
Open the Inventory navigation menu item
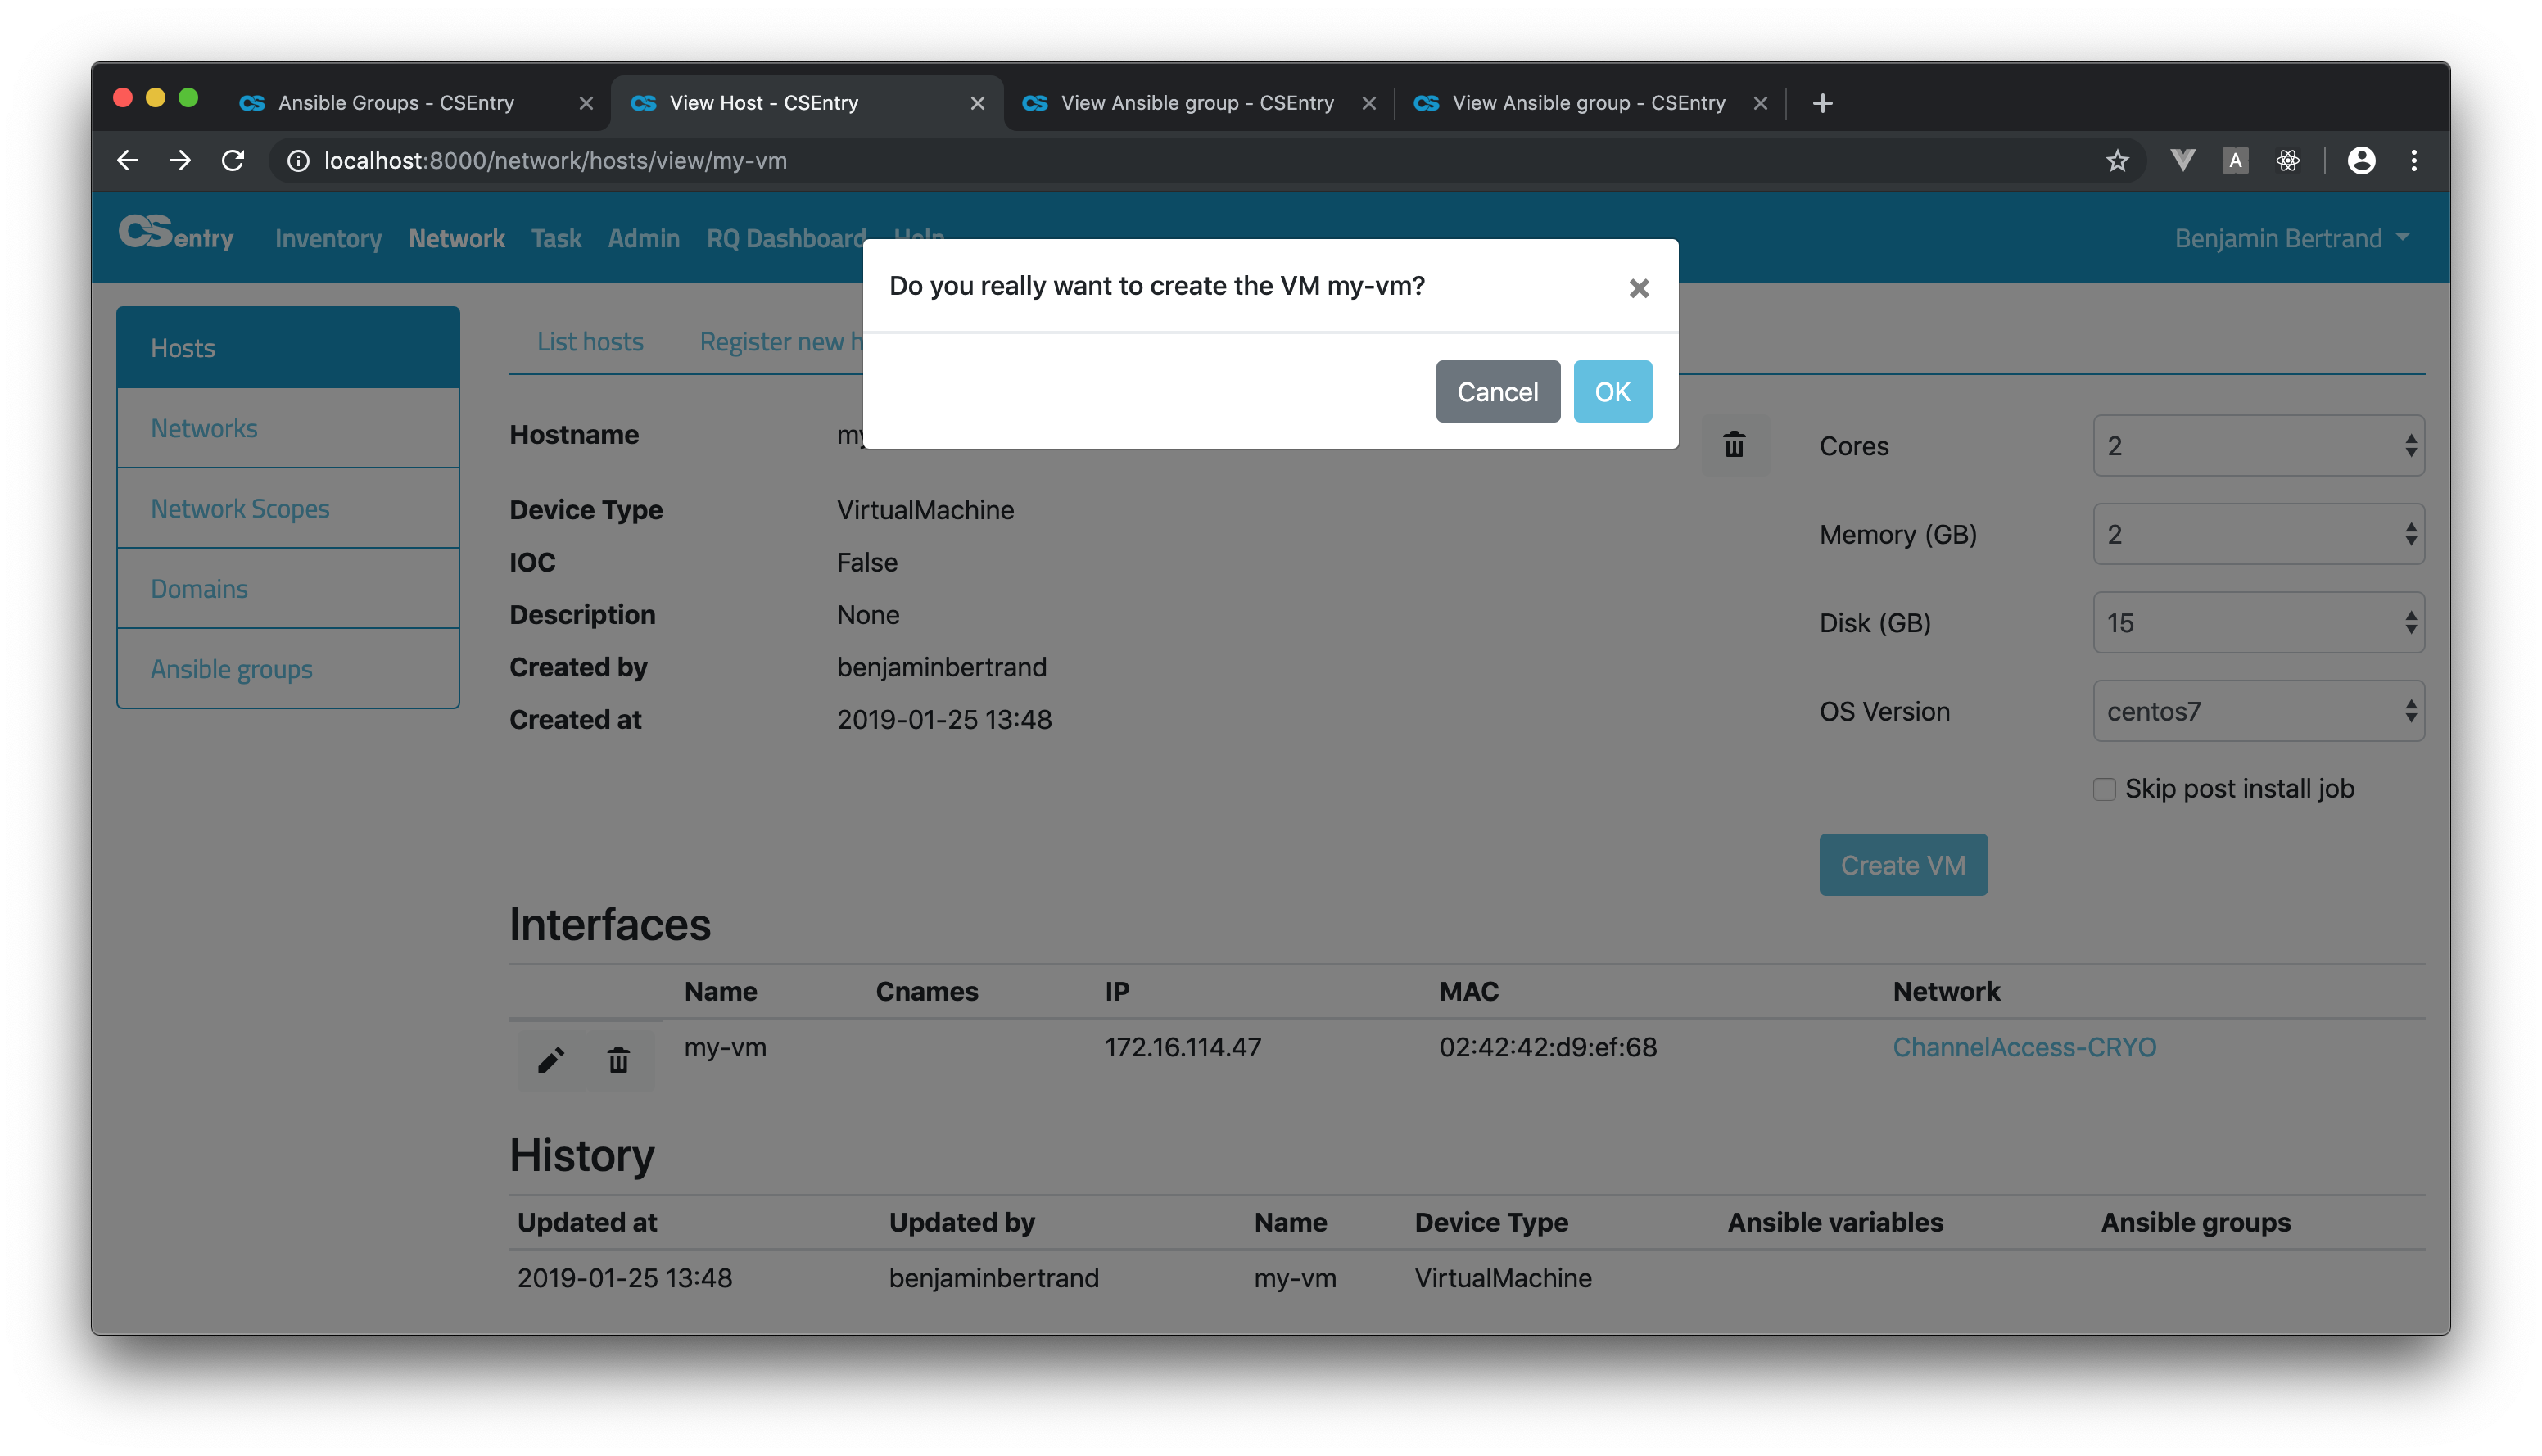pos(328,238)
